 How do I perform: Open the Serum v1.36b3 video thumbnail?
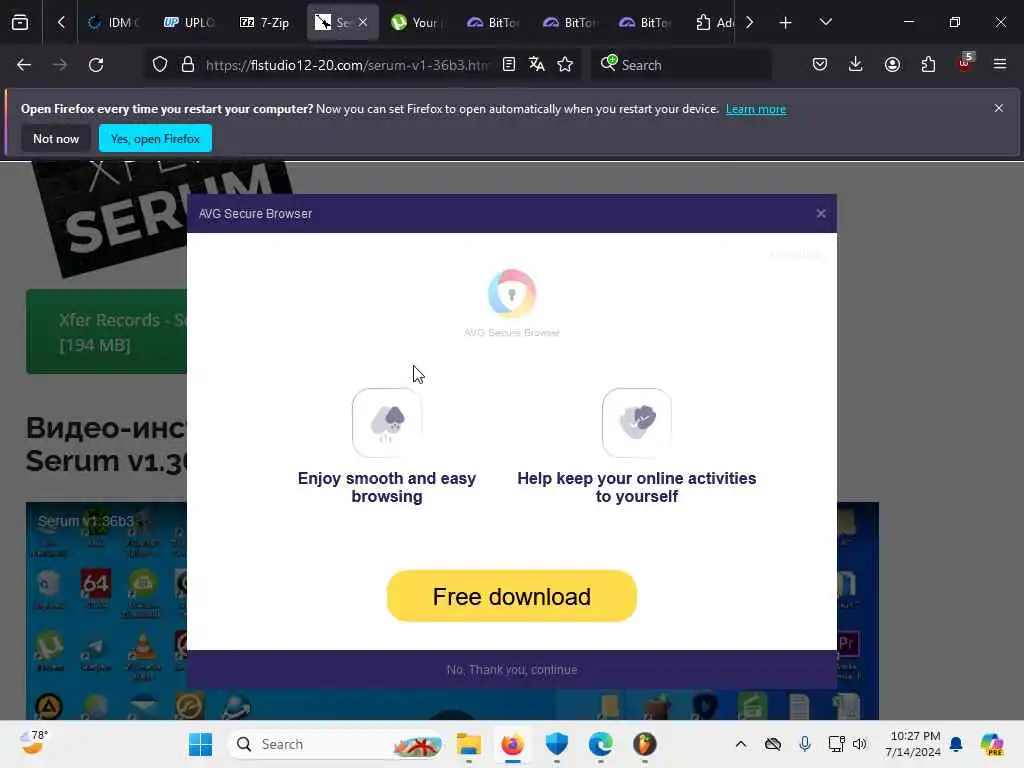point(452,611)
